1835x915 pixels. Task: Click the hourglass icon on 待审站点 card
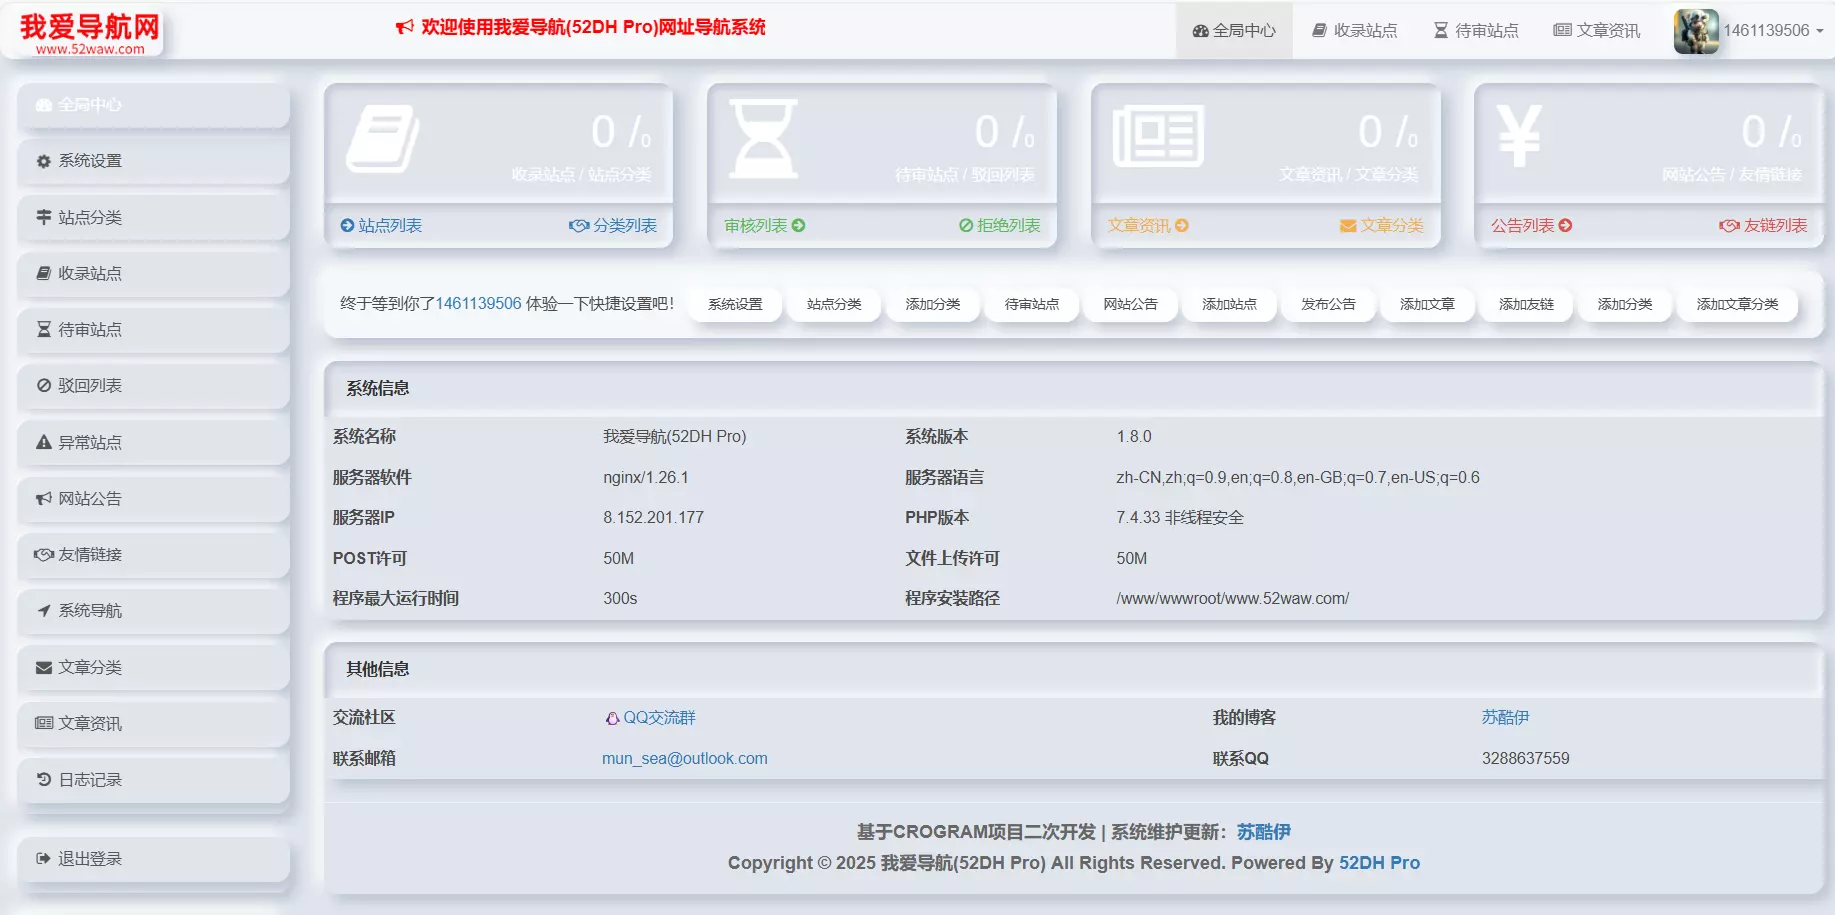coord(764,137)
